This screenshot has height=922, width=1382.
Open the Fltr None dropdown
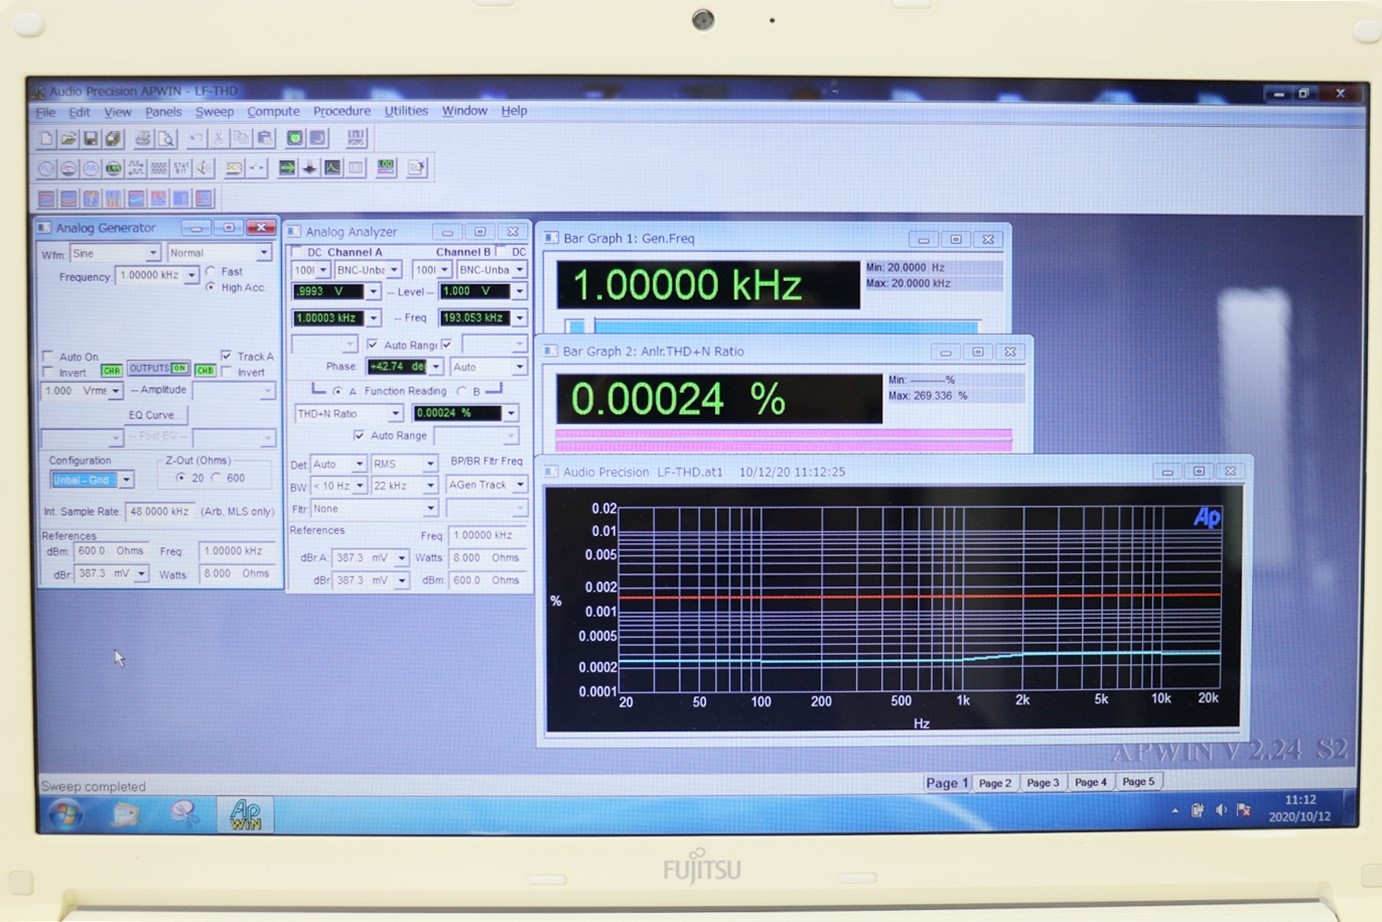click(430, 509)
